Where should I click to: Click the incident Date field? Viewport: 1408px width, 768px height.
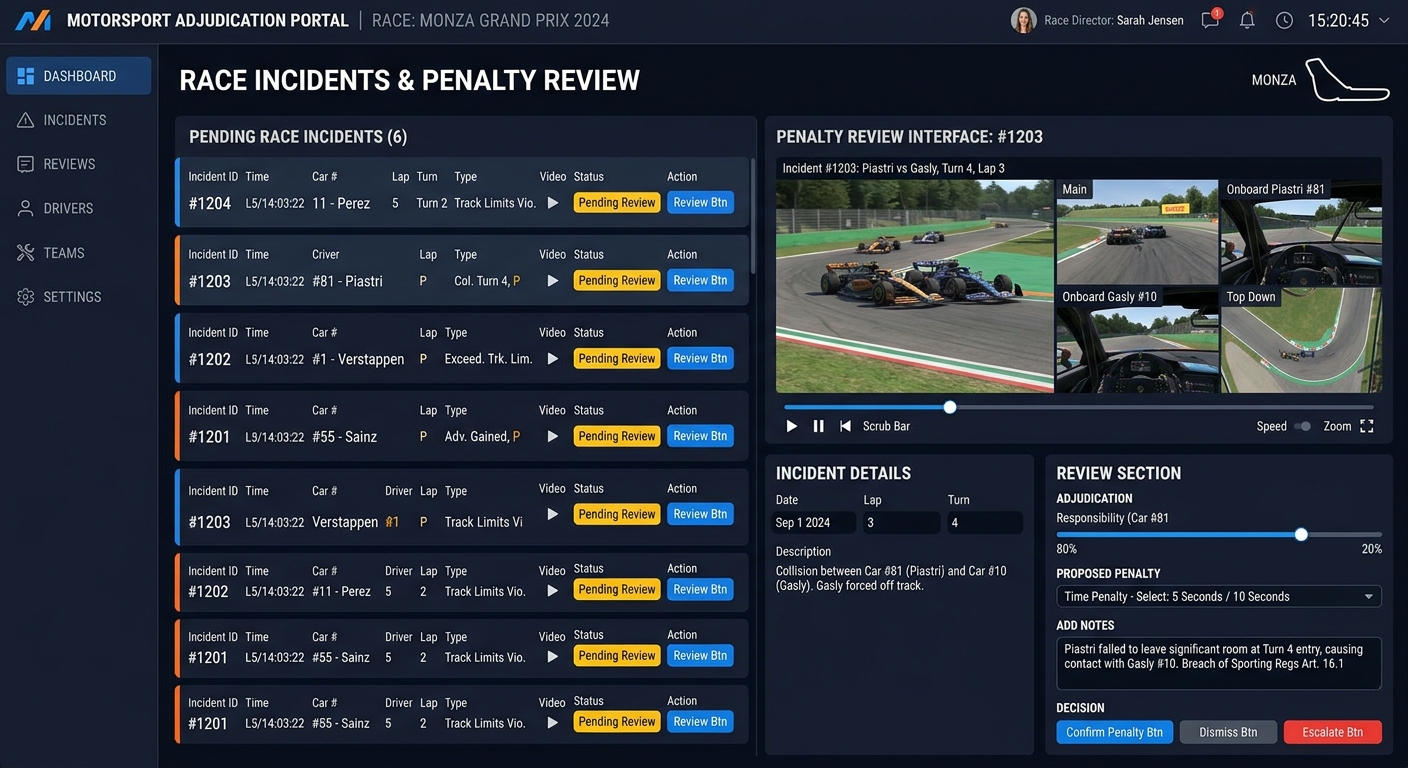pyautogui.click(x=815, y=522)
